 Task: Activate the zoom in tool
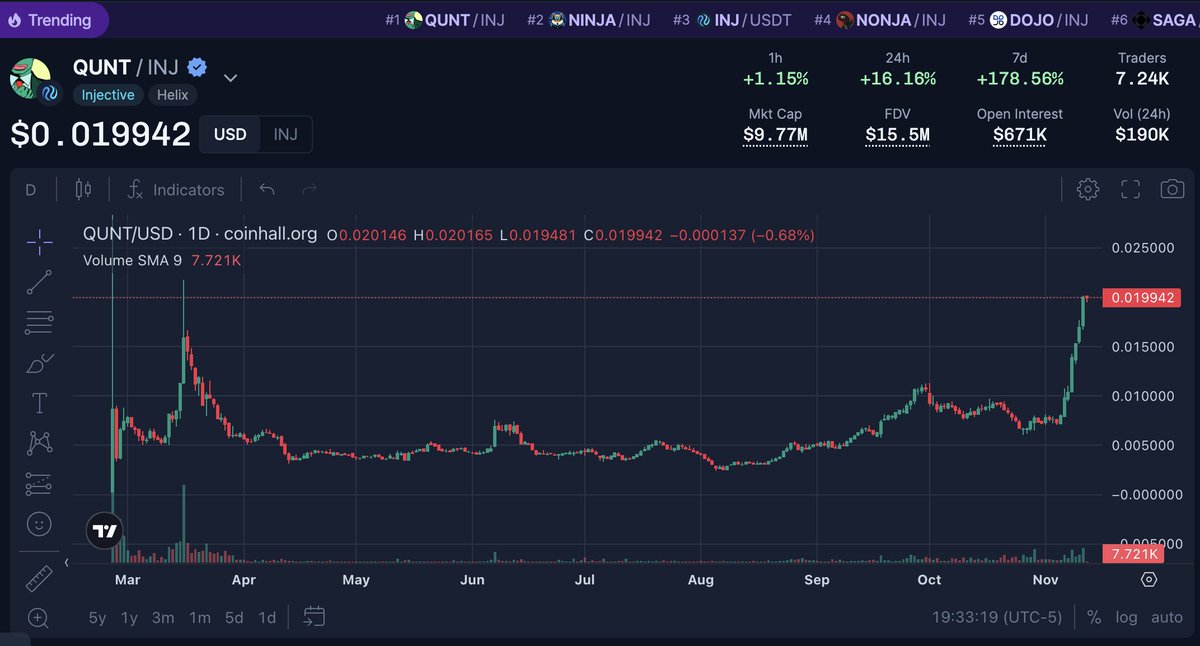click(x=38, y=618)
